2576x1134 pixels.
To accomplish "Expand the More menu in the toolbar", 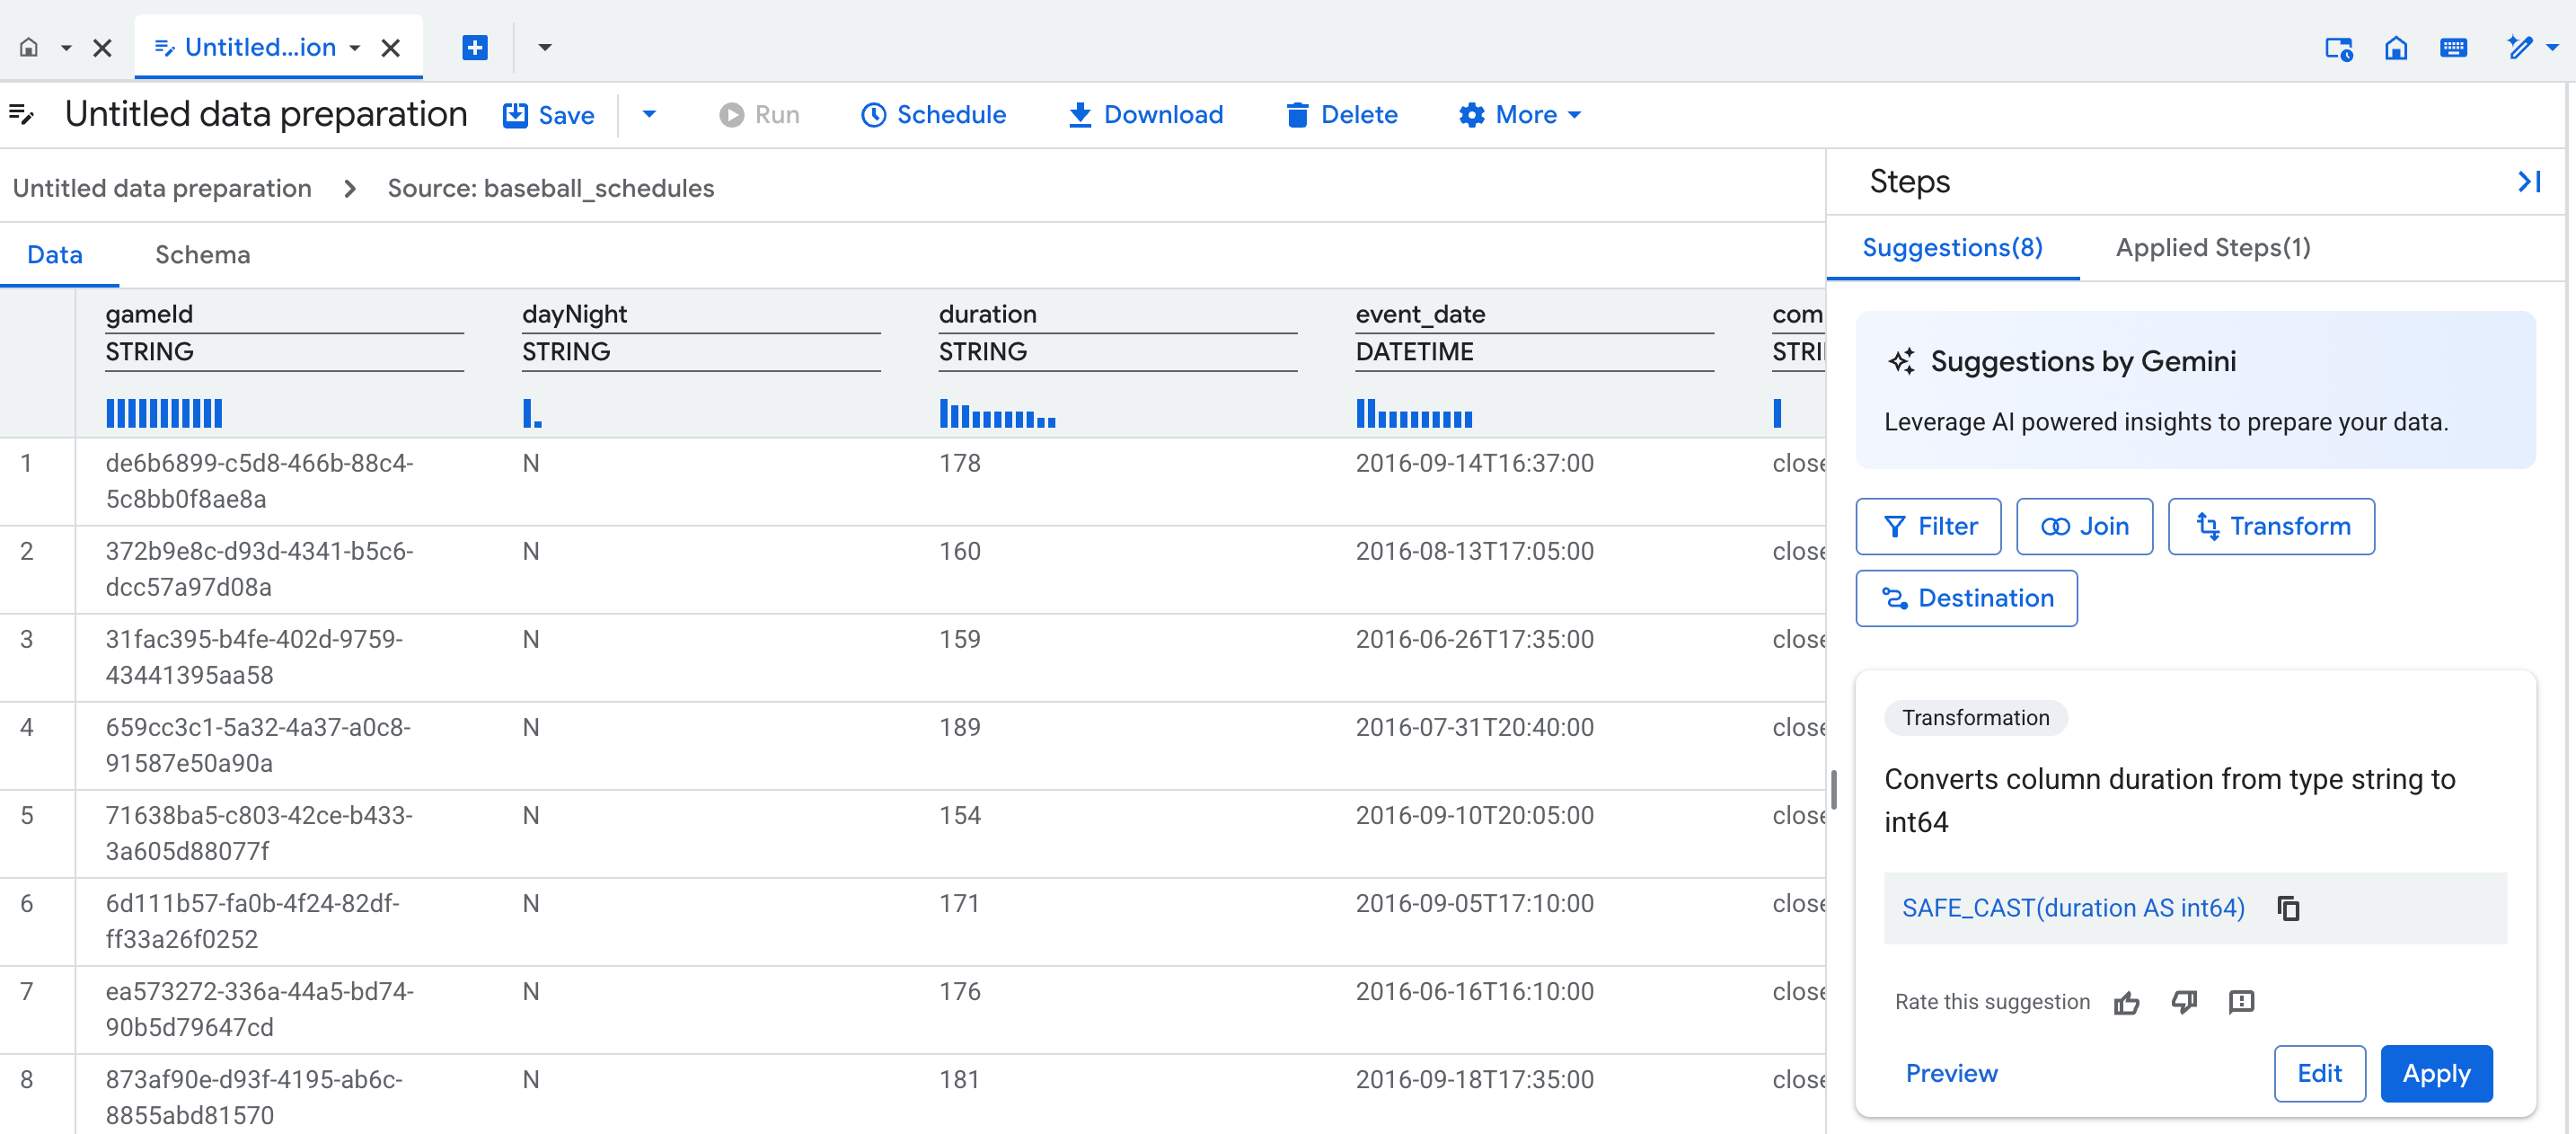I will (1519, 114).
